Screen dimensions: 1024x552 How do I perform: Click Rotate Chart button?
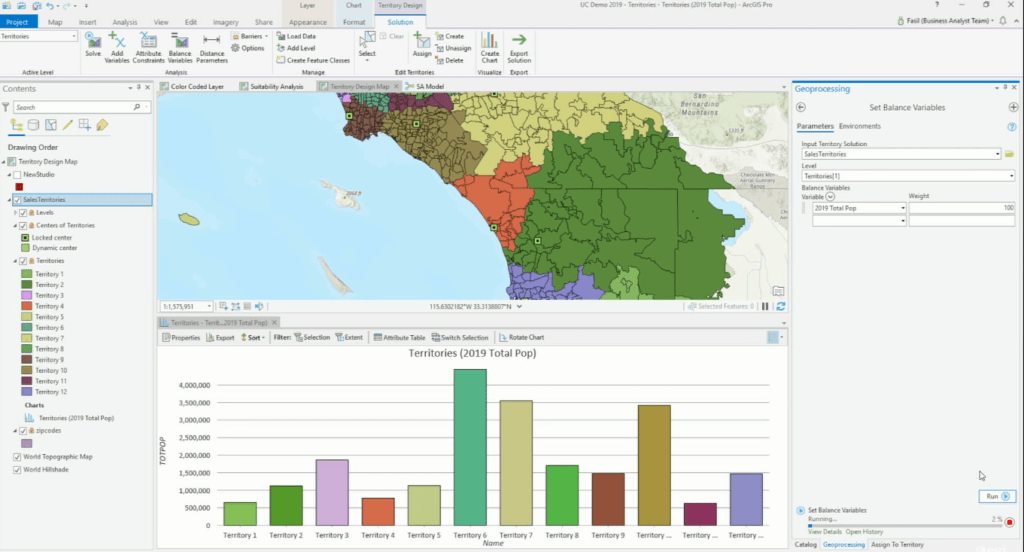[x=521, y=338]
